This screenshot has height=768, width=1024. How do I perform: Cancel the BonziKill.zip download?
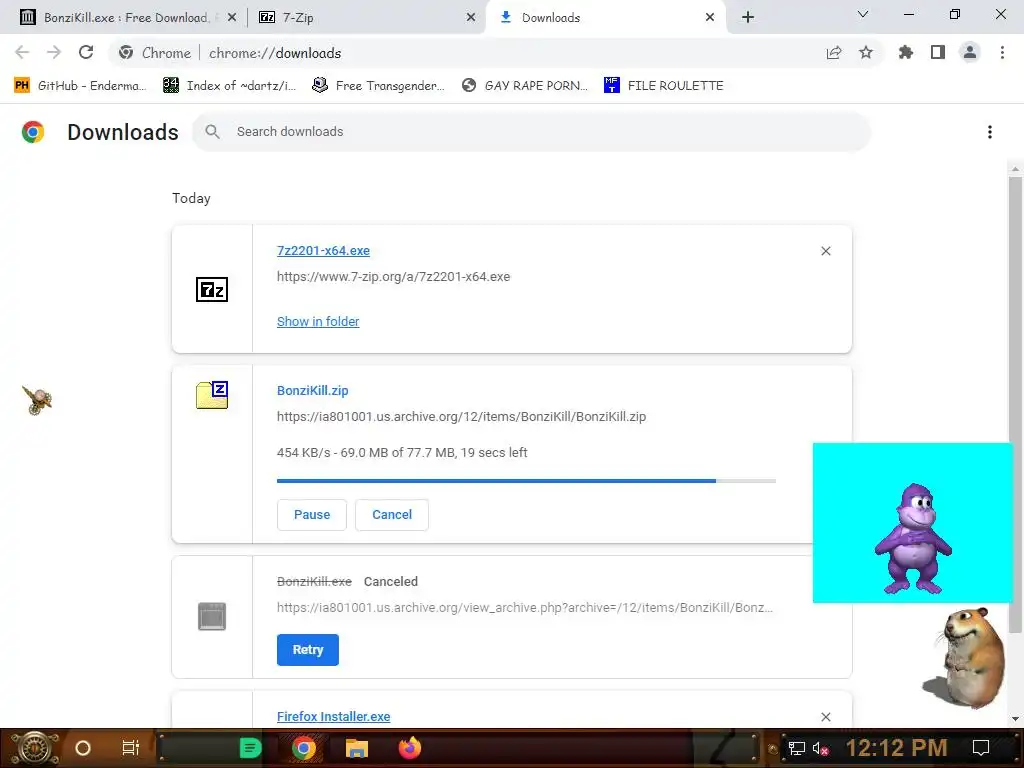[x=392, y=515]
